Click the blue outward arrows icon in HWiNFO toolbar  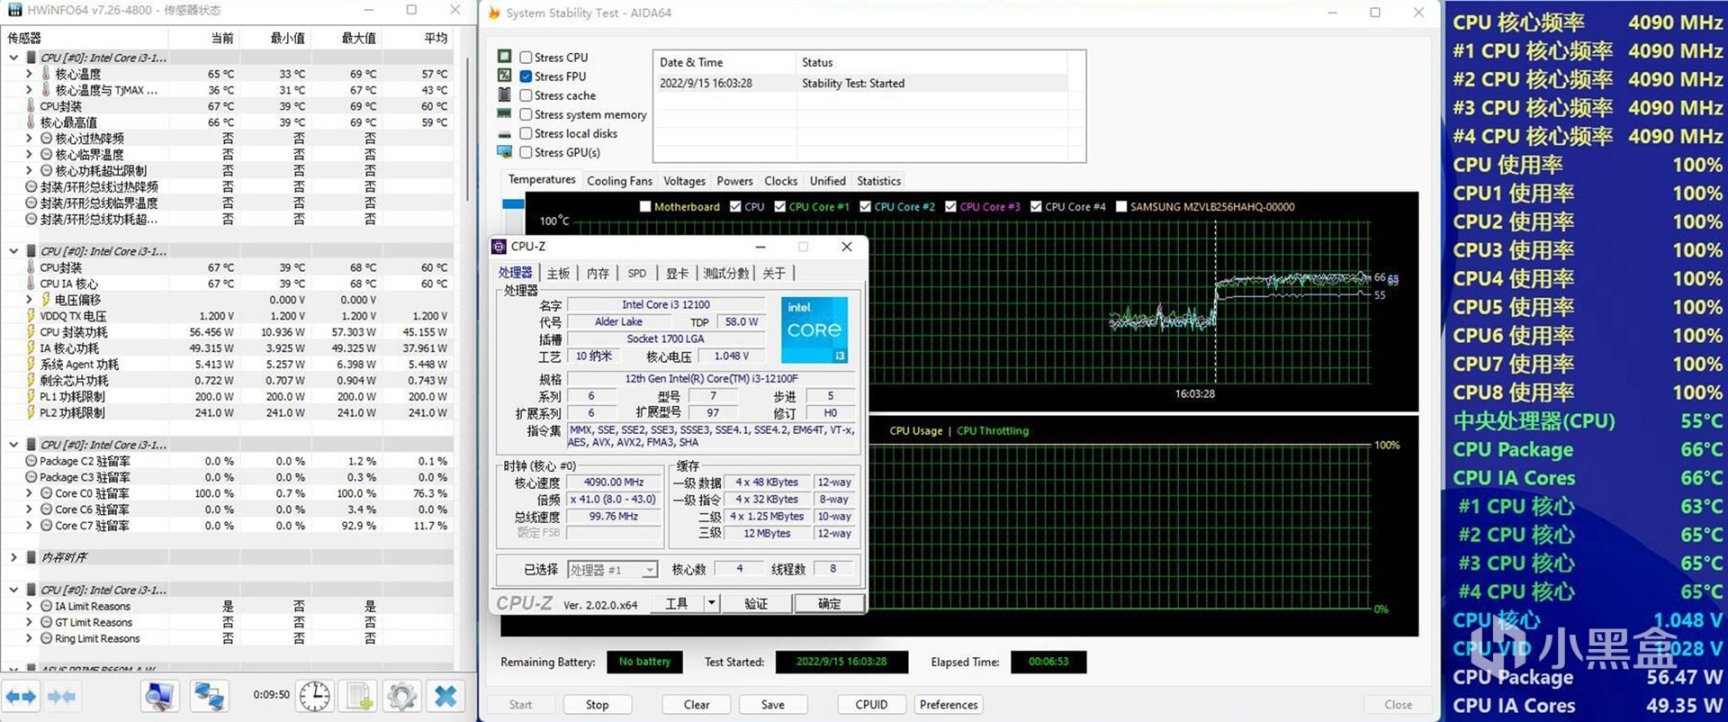point(21,695)
